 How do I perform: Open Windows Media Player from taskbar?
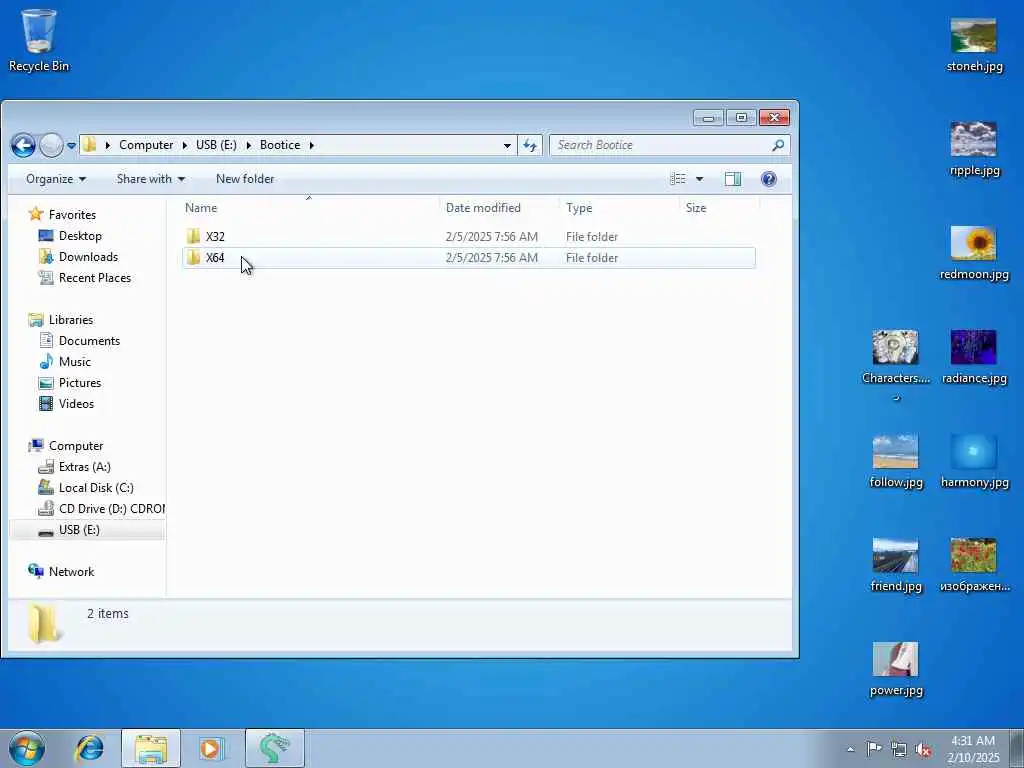click(211, 748)
